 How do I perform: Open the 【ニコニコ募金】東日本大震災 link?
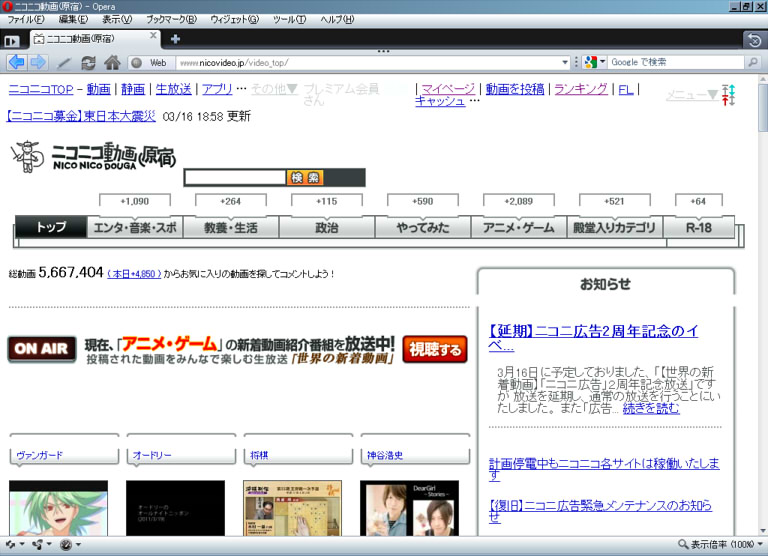[81, 116]
